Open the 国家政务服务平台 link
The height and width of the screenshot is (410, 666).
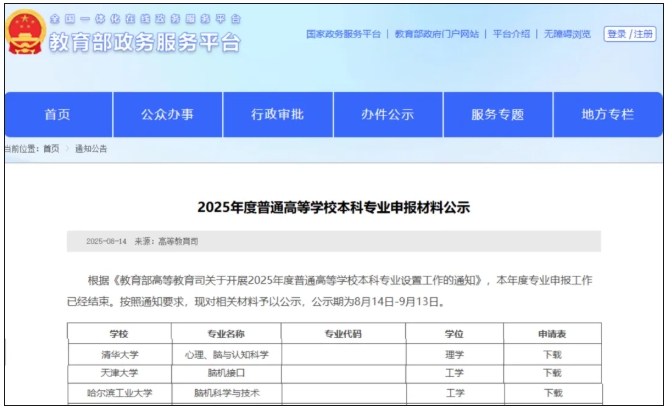pyautogui.click(x=344, y=34)
